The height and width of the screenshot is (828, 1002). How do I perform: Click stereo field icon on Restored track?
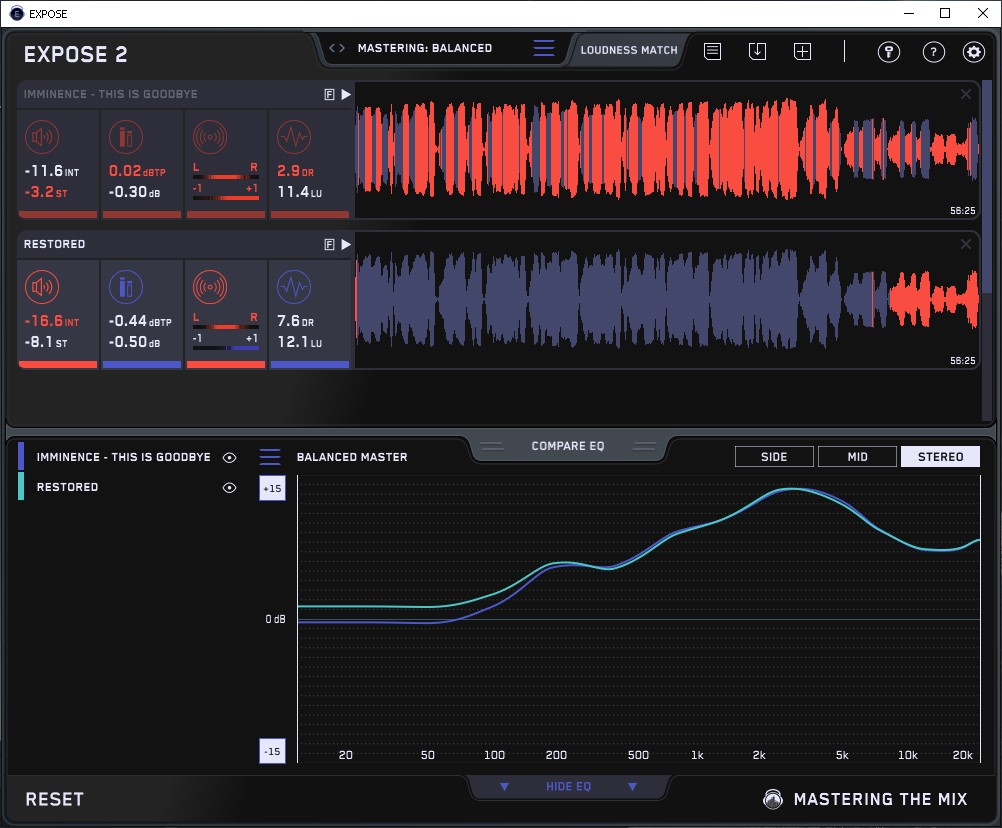coord(210,287)
